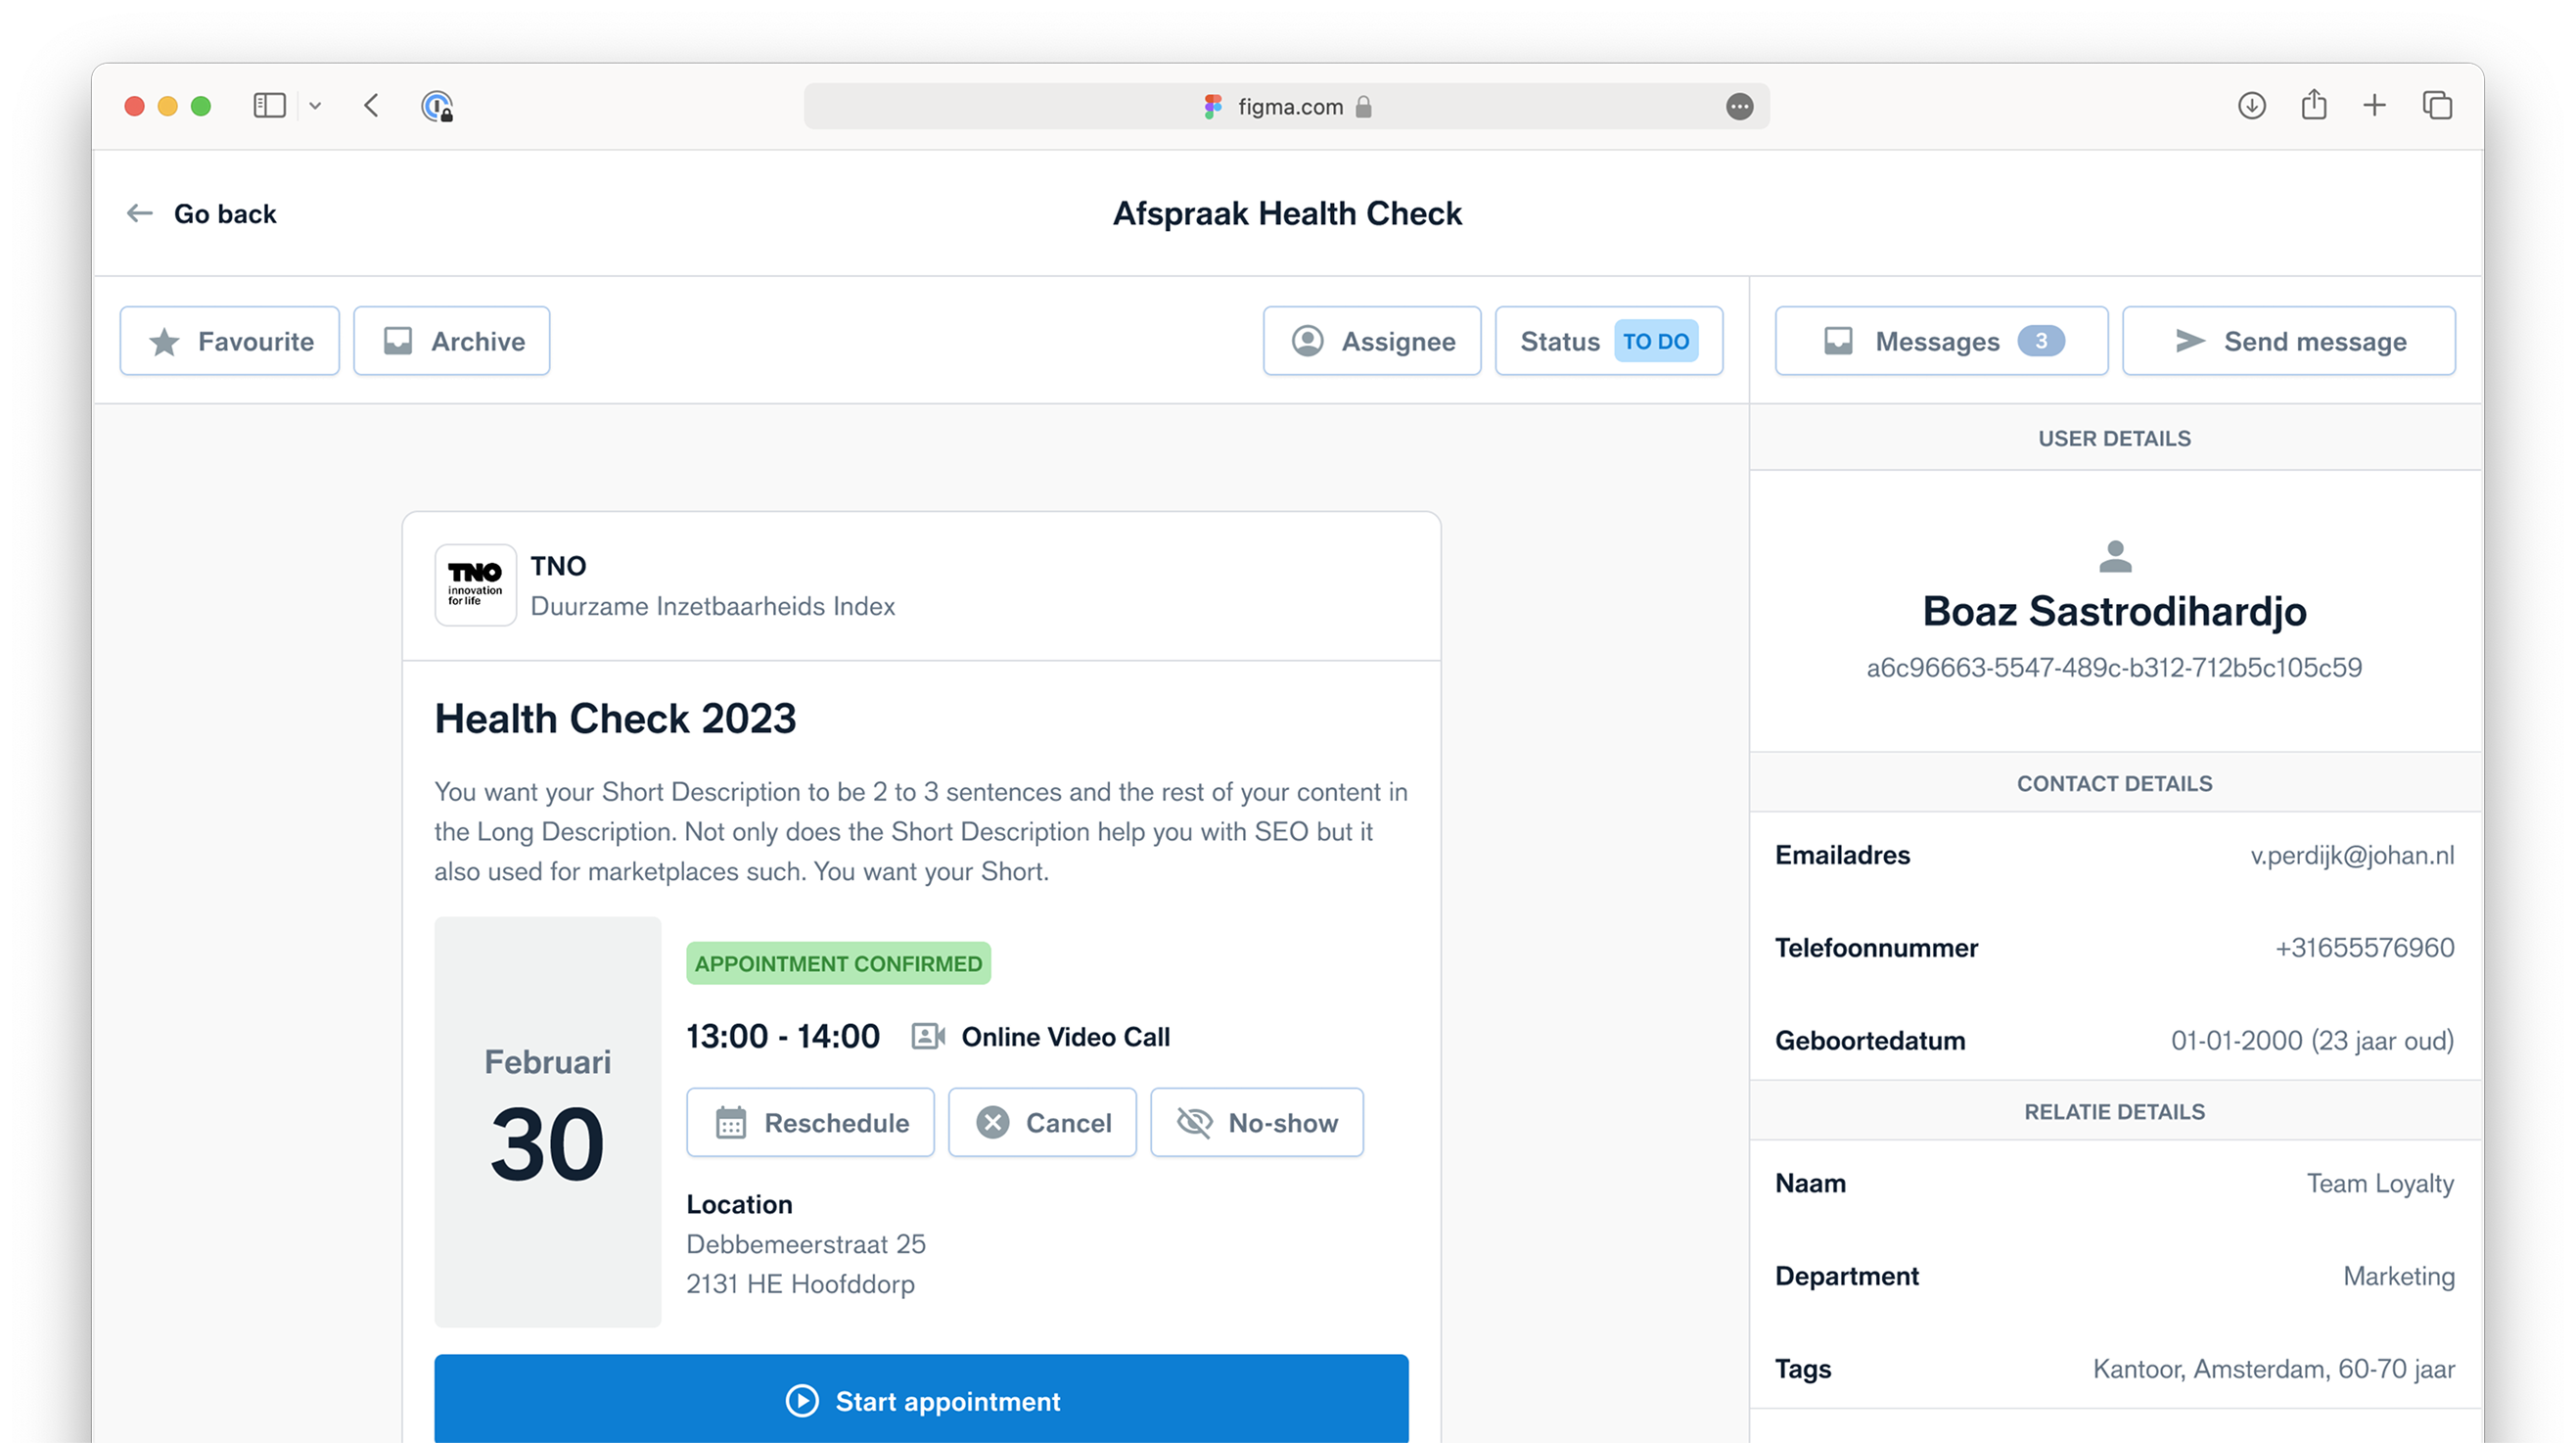Open the Assignee selector
2576x1443 pixels.
(1371, 341)
